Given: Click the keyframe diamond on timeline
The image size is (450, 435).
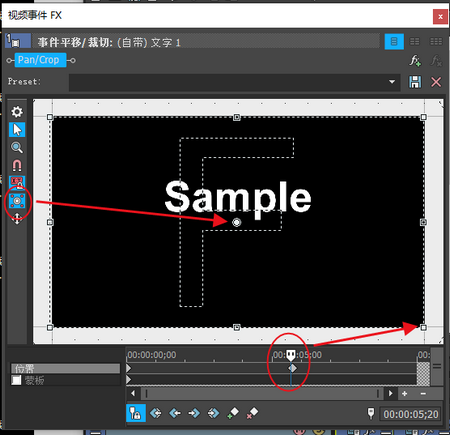Looking at the screenshot, I should 293,368.
